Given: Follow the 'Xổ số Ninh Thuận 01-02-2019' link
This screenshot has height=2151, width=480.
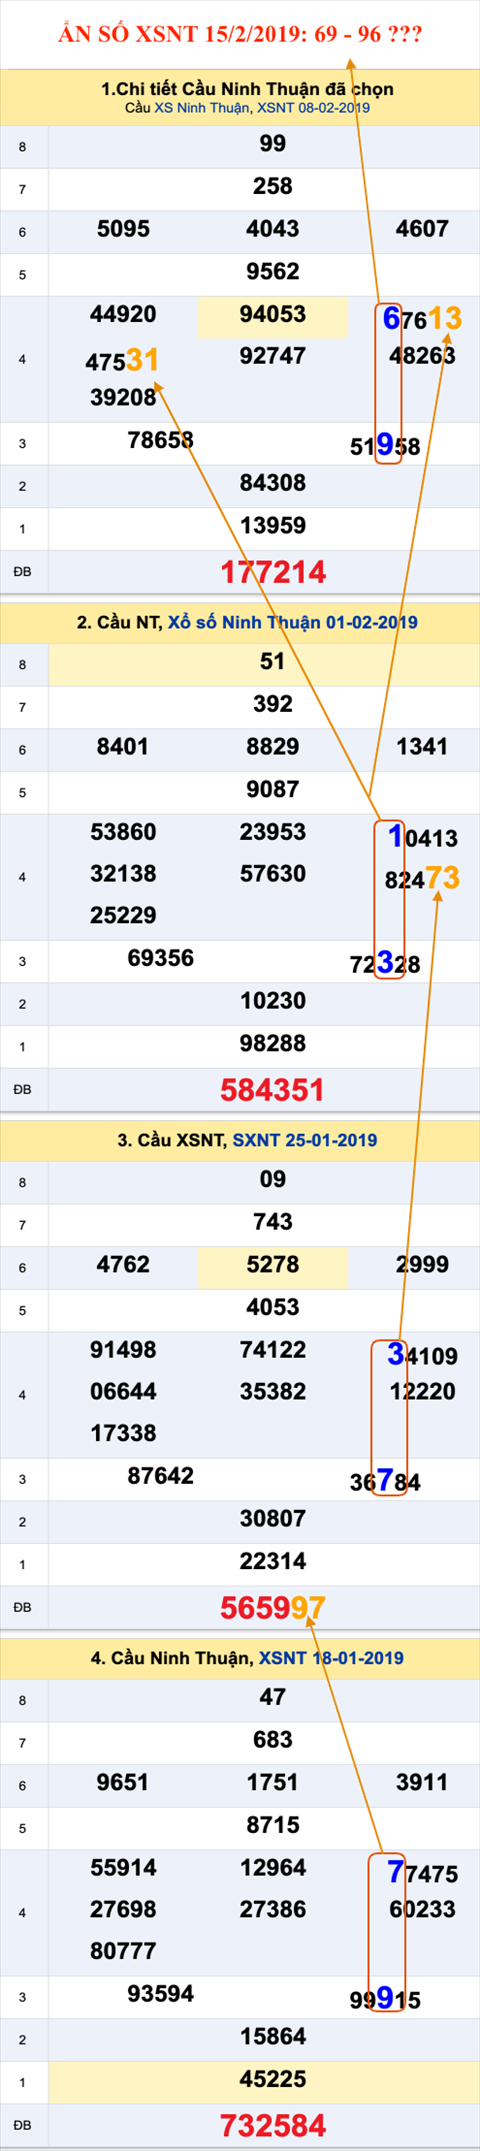Looking at the screenshot, I should click(293, 622).
